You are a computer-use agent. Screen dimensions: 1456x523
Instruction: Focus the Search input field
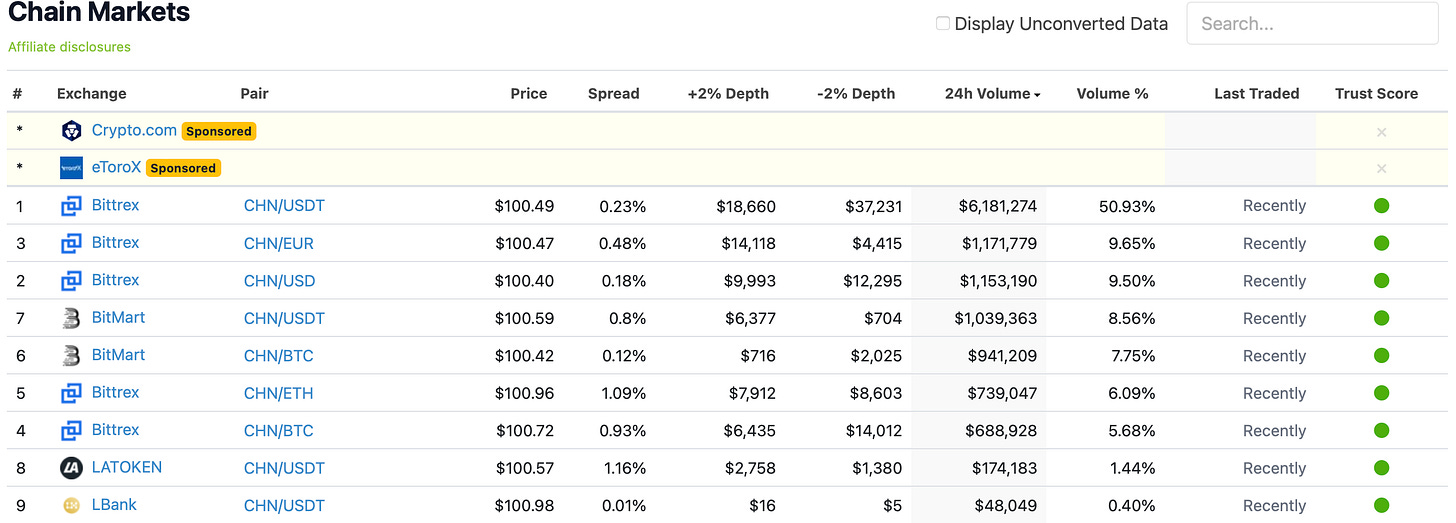tap(1312, 24)
